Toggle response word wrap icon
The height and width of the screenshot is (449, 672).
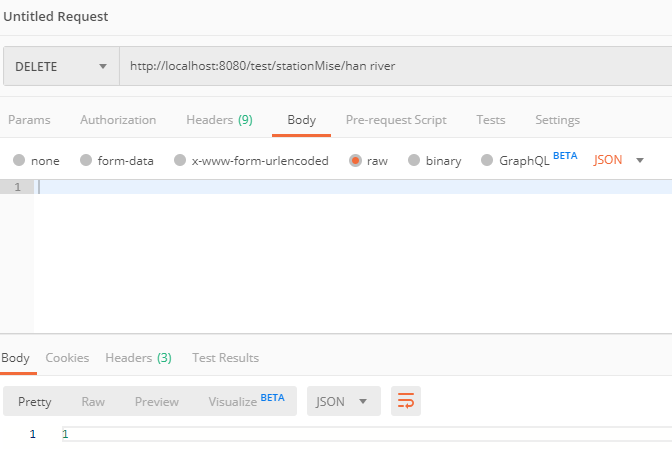point(406,401)
